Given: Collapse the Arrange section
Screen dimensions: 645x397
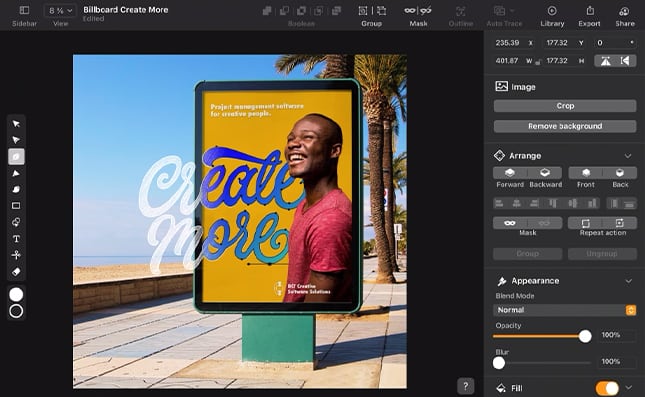Looking at the screenshot, I should [x=628, y=156].
